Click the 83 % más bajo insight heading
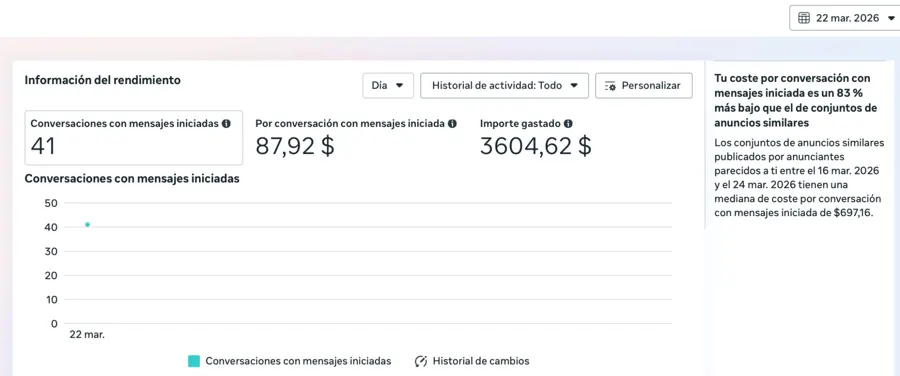This screenshot has width=900, height=376. point(796,100)
